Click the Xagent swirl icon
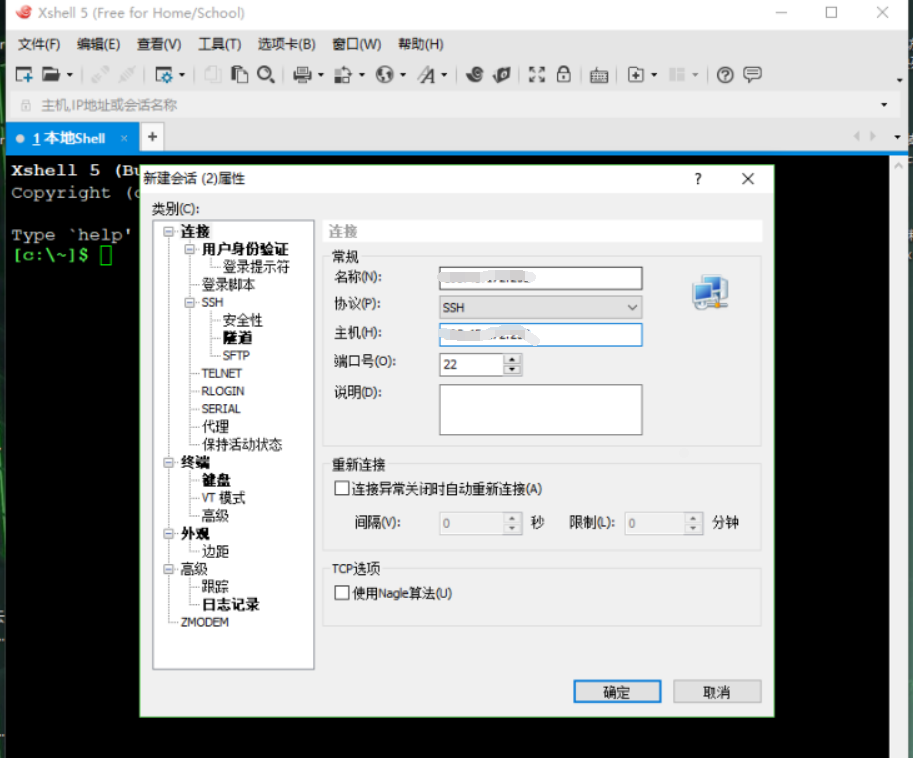 475,75
